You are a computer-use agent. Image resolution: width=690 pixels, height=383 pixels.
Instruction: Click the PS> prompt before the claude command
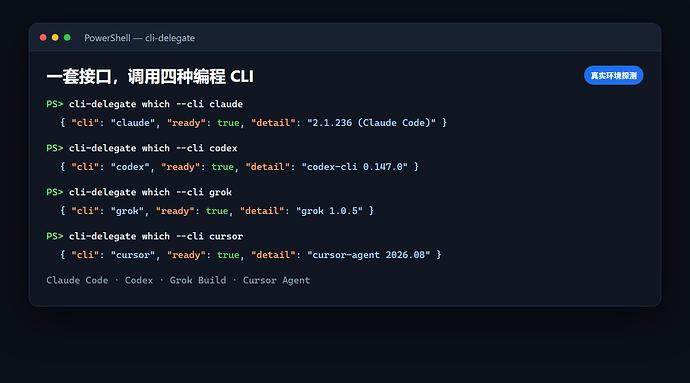[55, 104]
